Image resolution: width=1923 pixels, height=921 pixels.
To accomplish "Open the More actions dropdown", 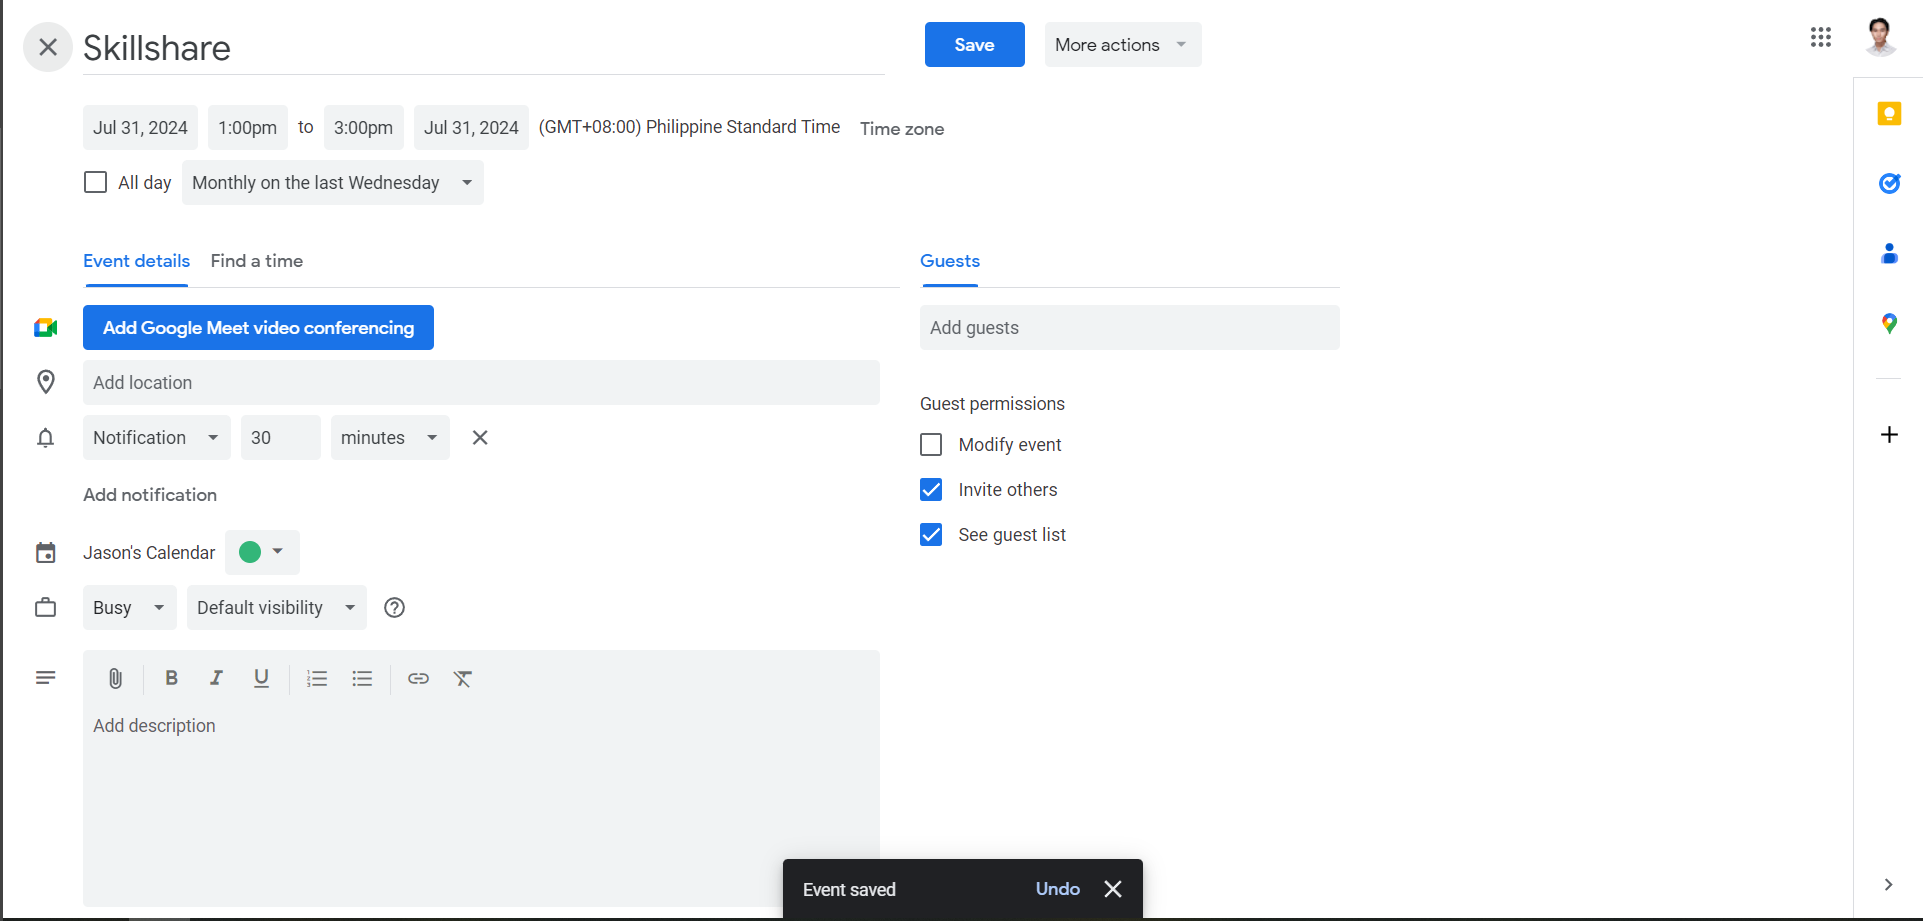I will 1123,45.
